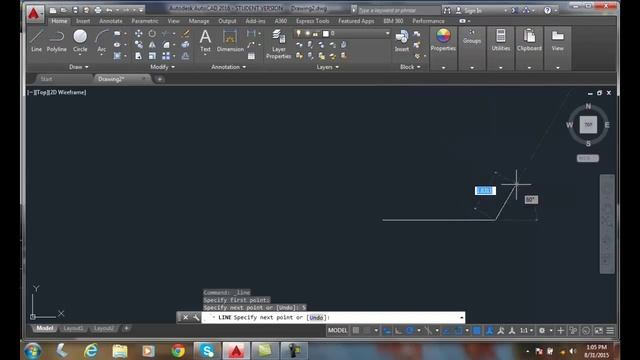Click the Table icon in Annotation panel
640x360 pixels.
tap(251, 56)
